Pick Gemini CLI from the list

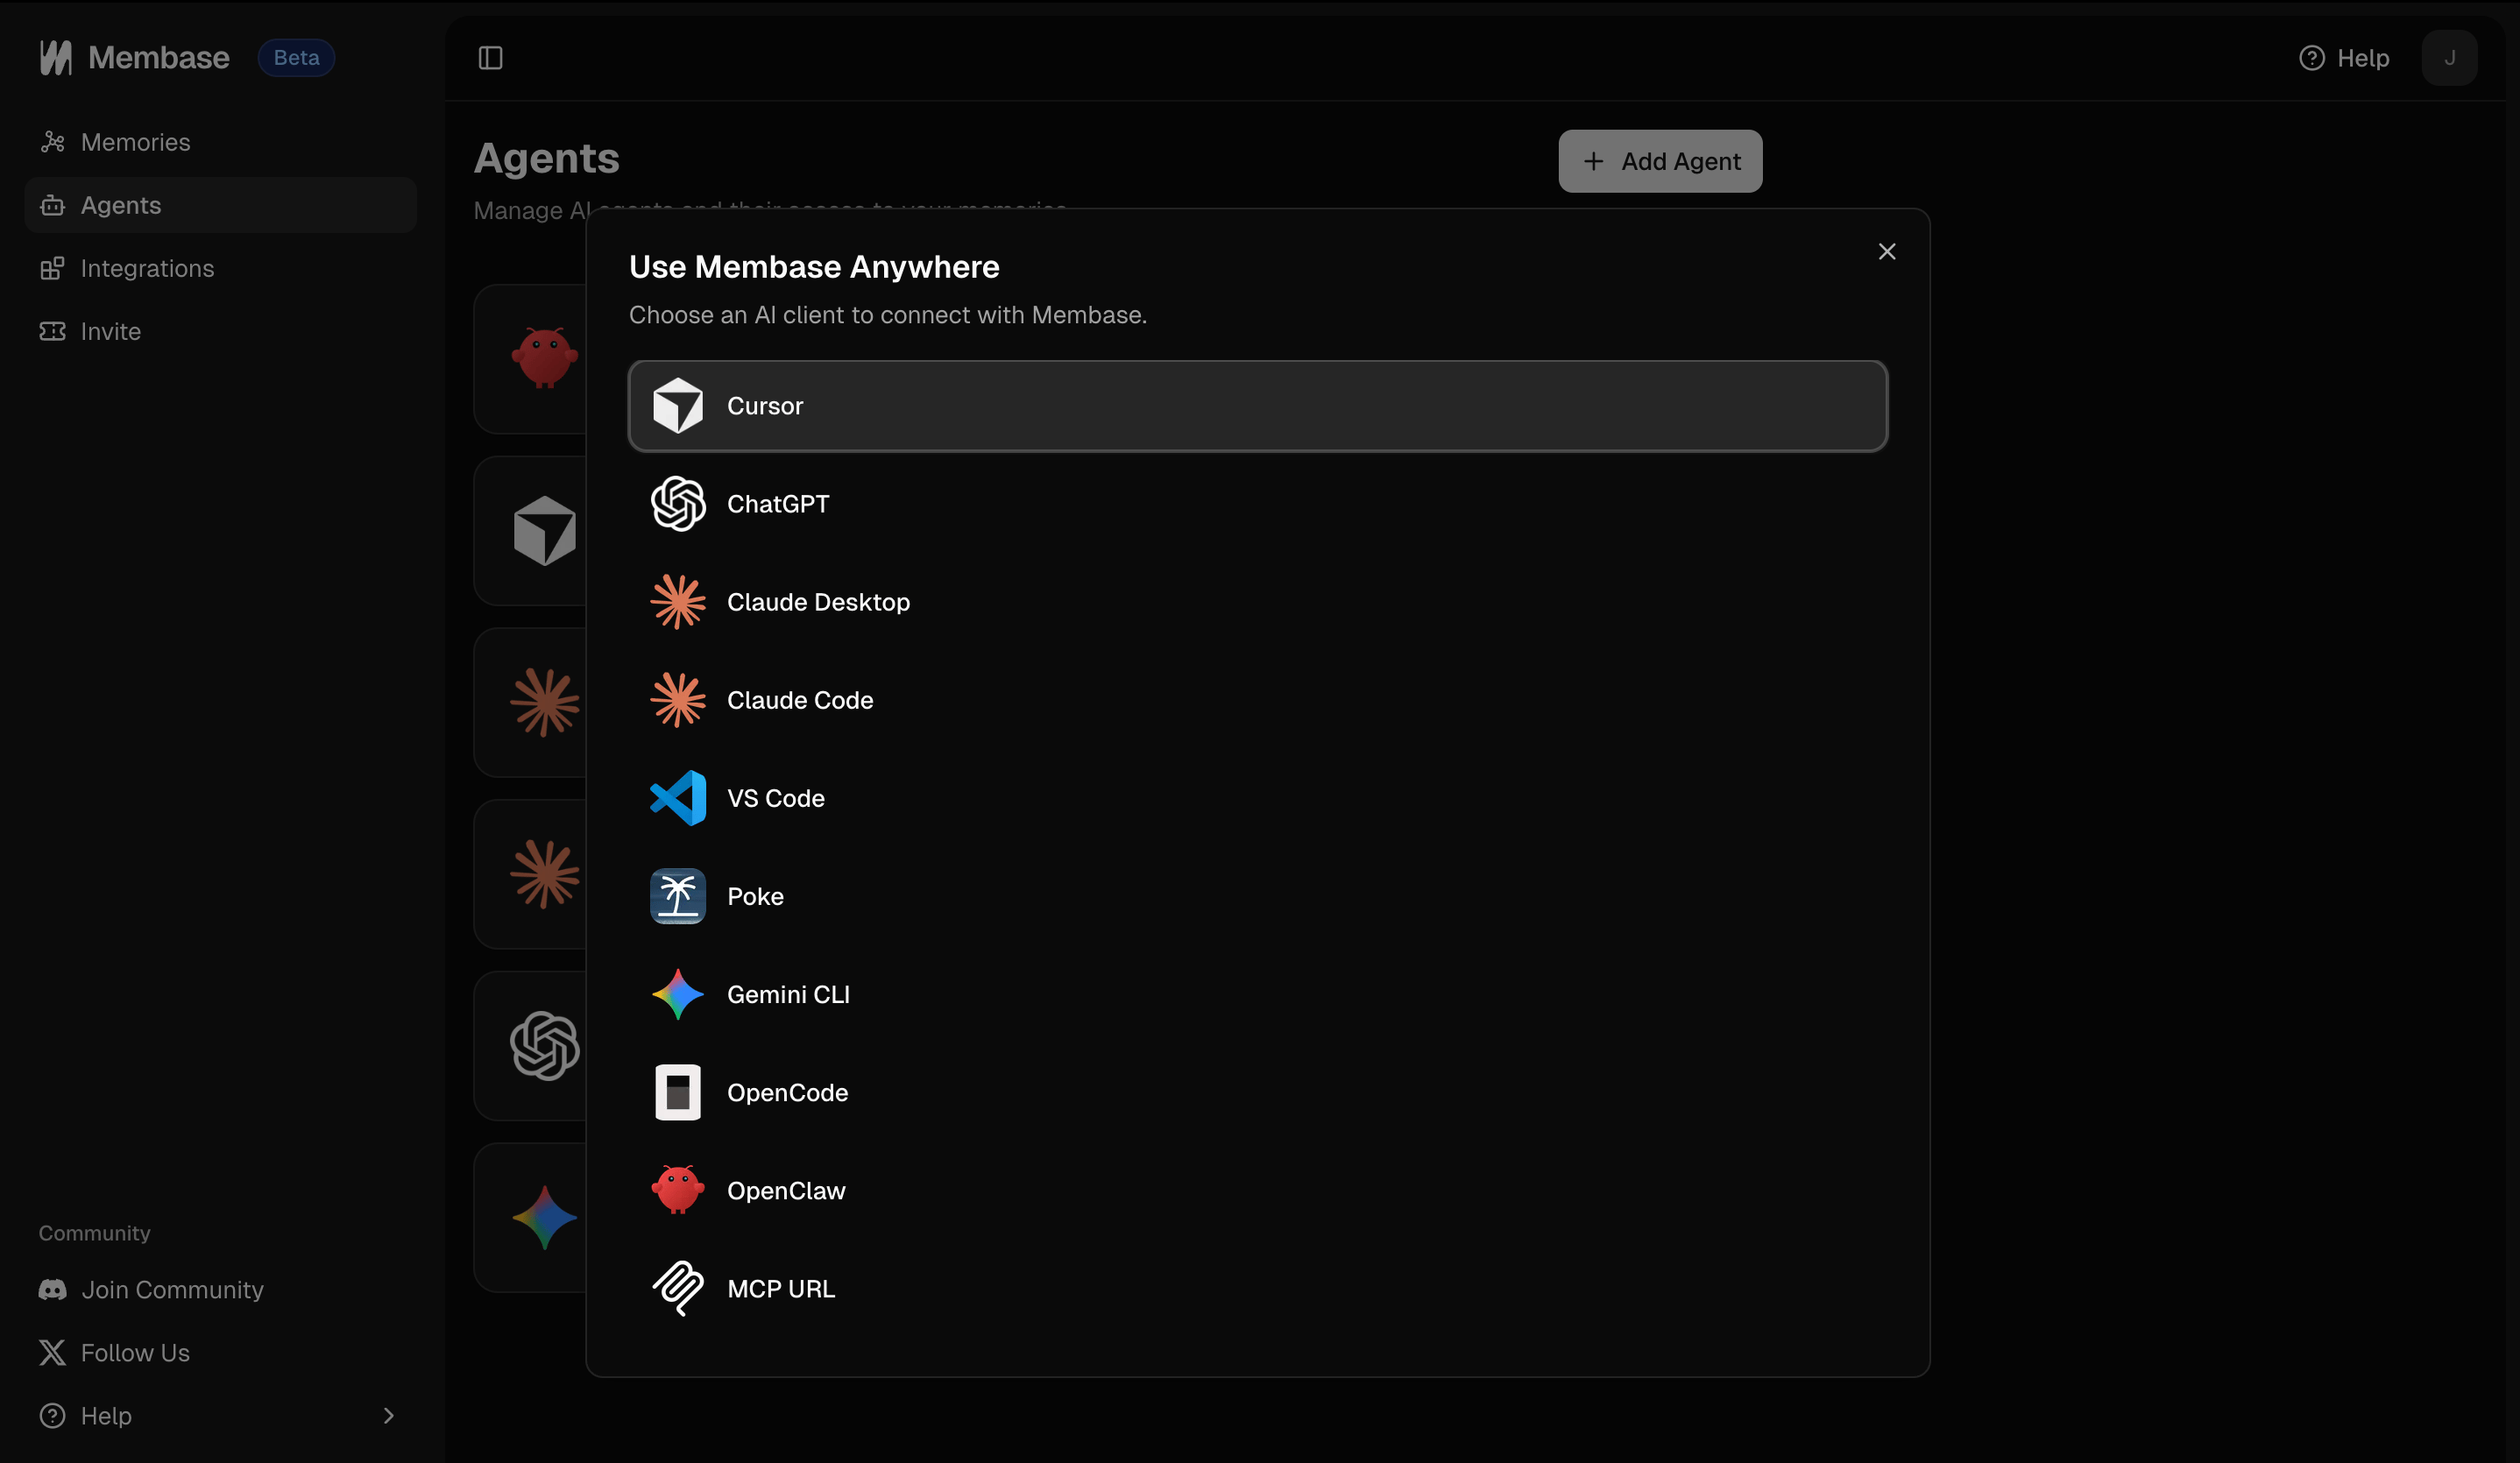click(1258, 994)
